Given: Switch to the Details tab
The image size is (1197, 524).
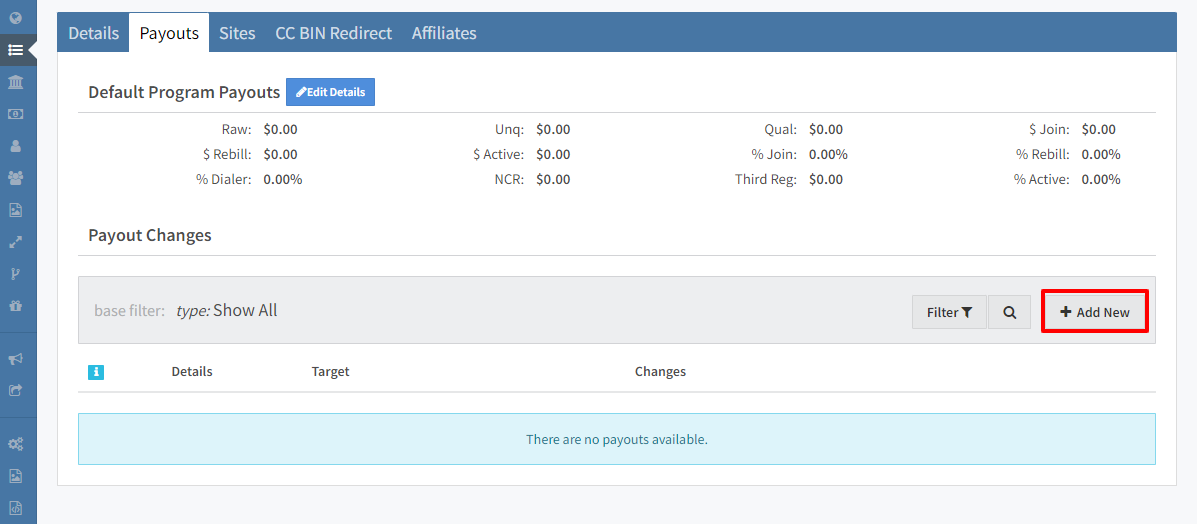Looking at the screenshot, I should (x=94, y=33).
